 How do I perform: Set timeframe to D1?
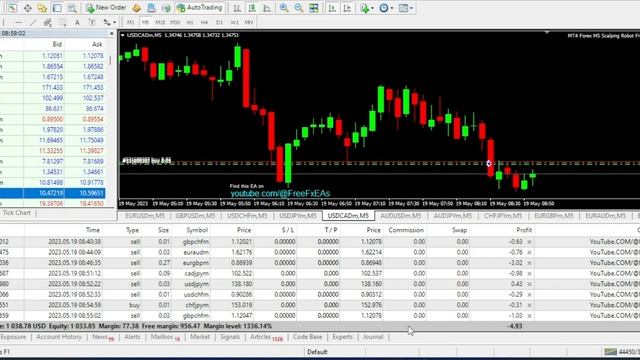[x=220, y=22]
